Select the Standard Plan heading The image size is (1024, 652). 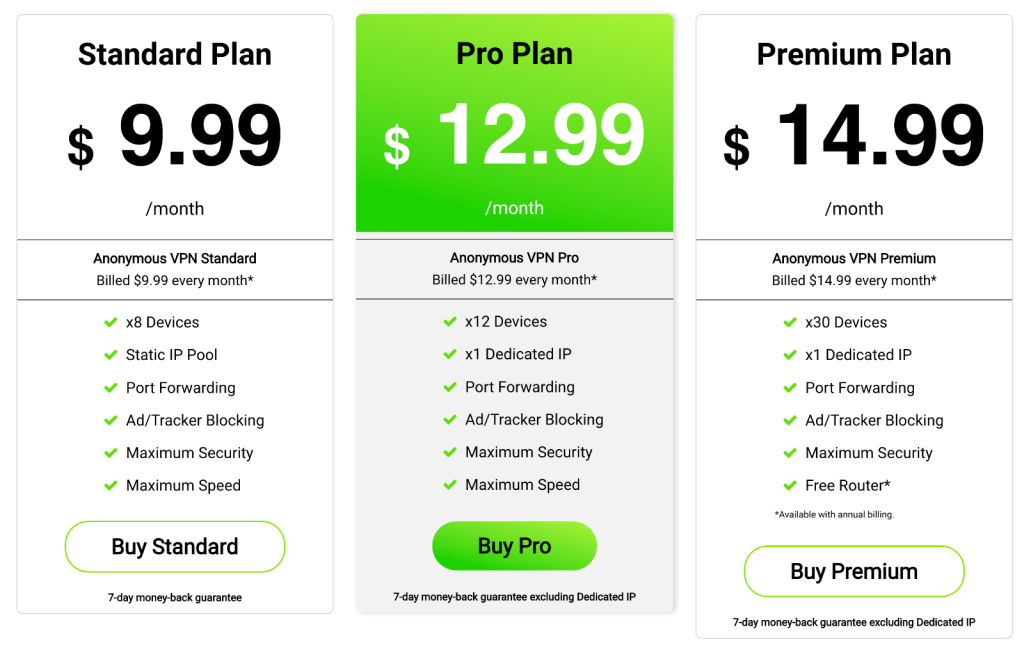click(175, 54)
